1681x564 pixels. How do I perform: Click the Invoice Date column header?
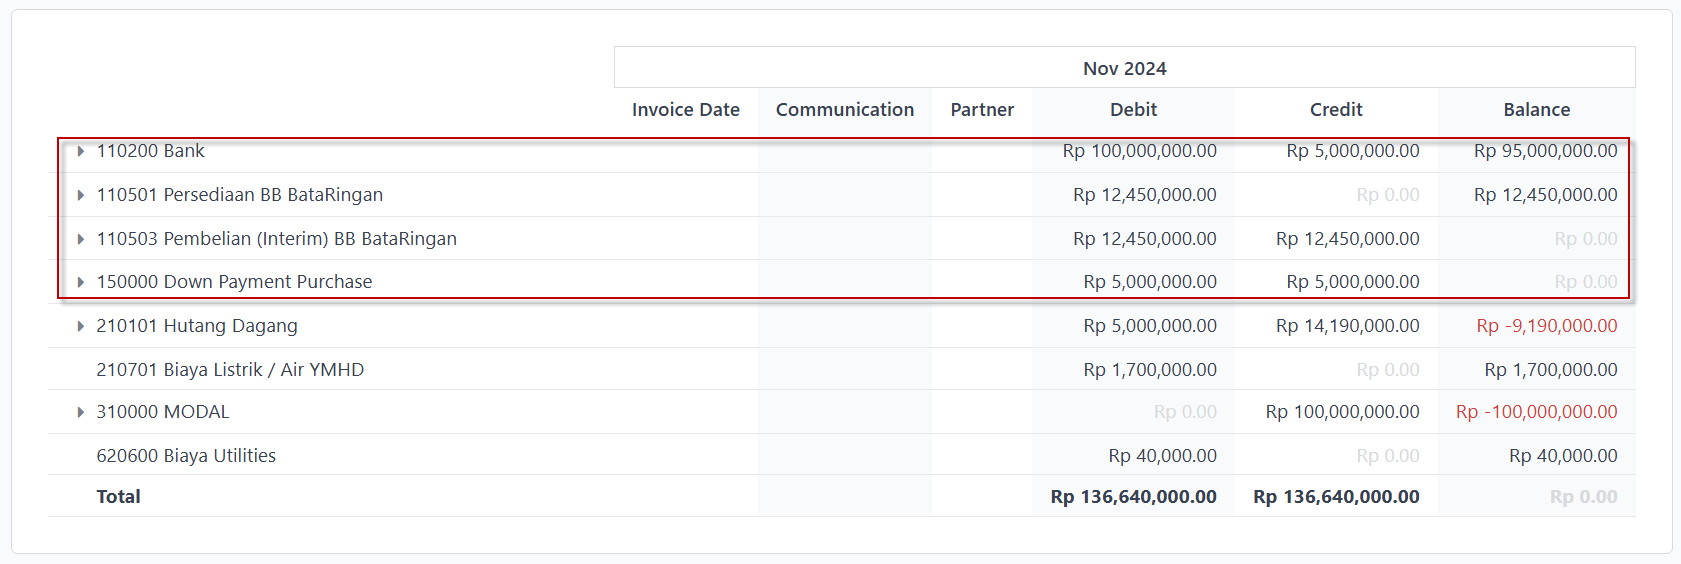(686, 110)
